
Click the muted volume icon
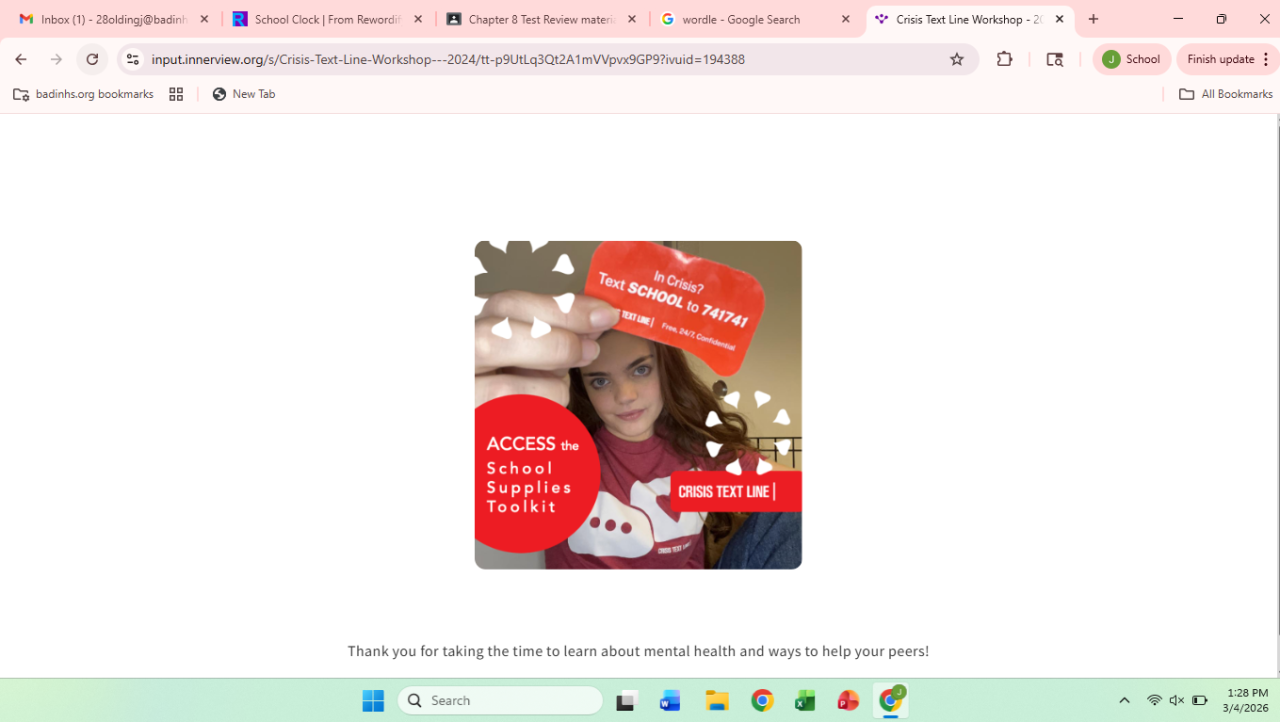pyautogui.click(x=1177, y=701)
